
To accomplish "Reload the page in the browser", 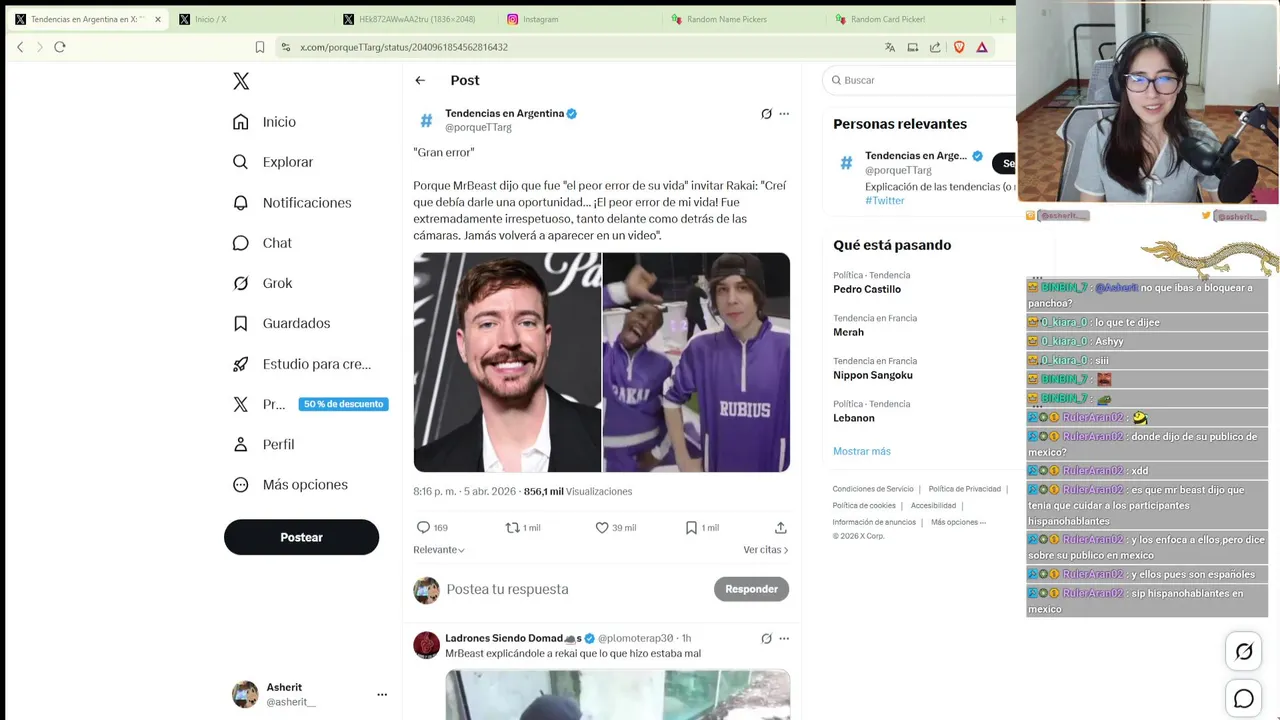I will (60, 47).
